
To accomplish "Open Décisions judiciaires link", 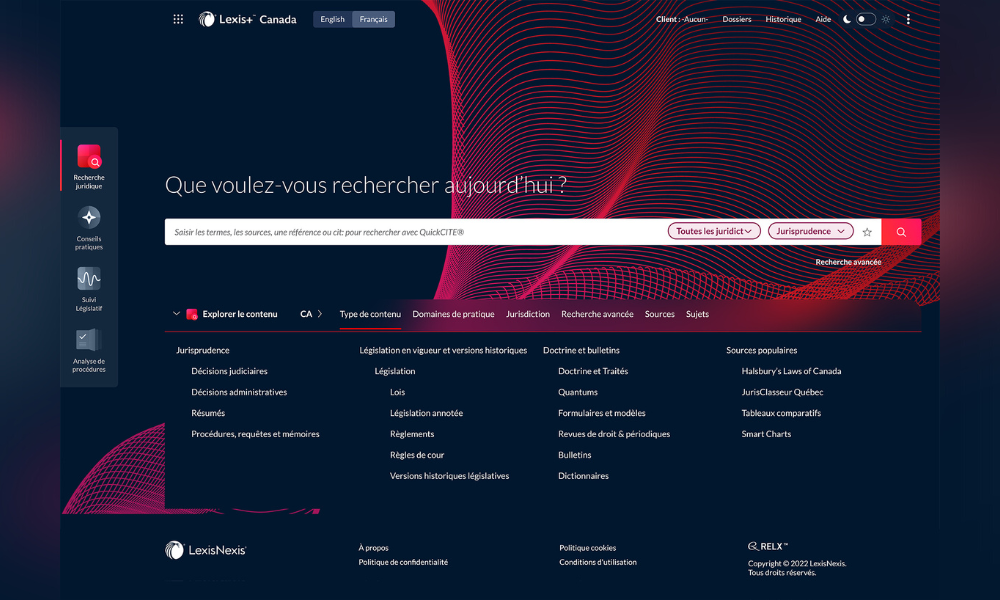I will pyautogui.click(x=229, y=371).
